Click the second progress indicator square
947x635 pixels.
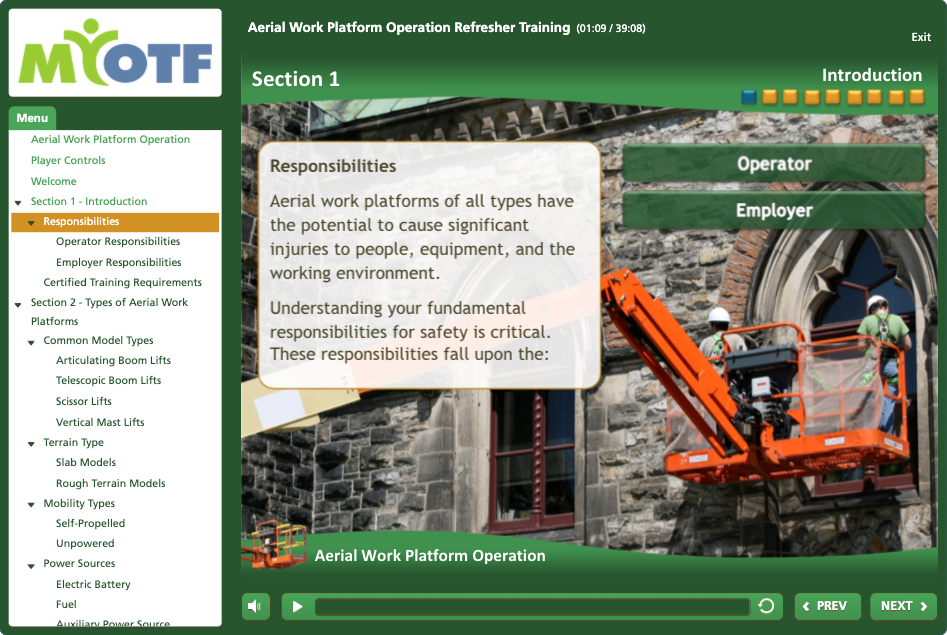click(x=769, y=97)
